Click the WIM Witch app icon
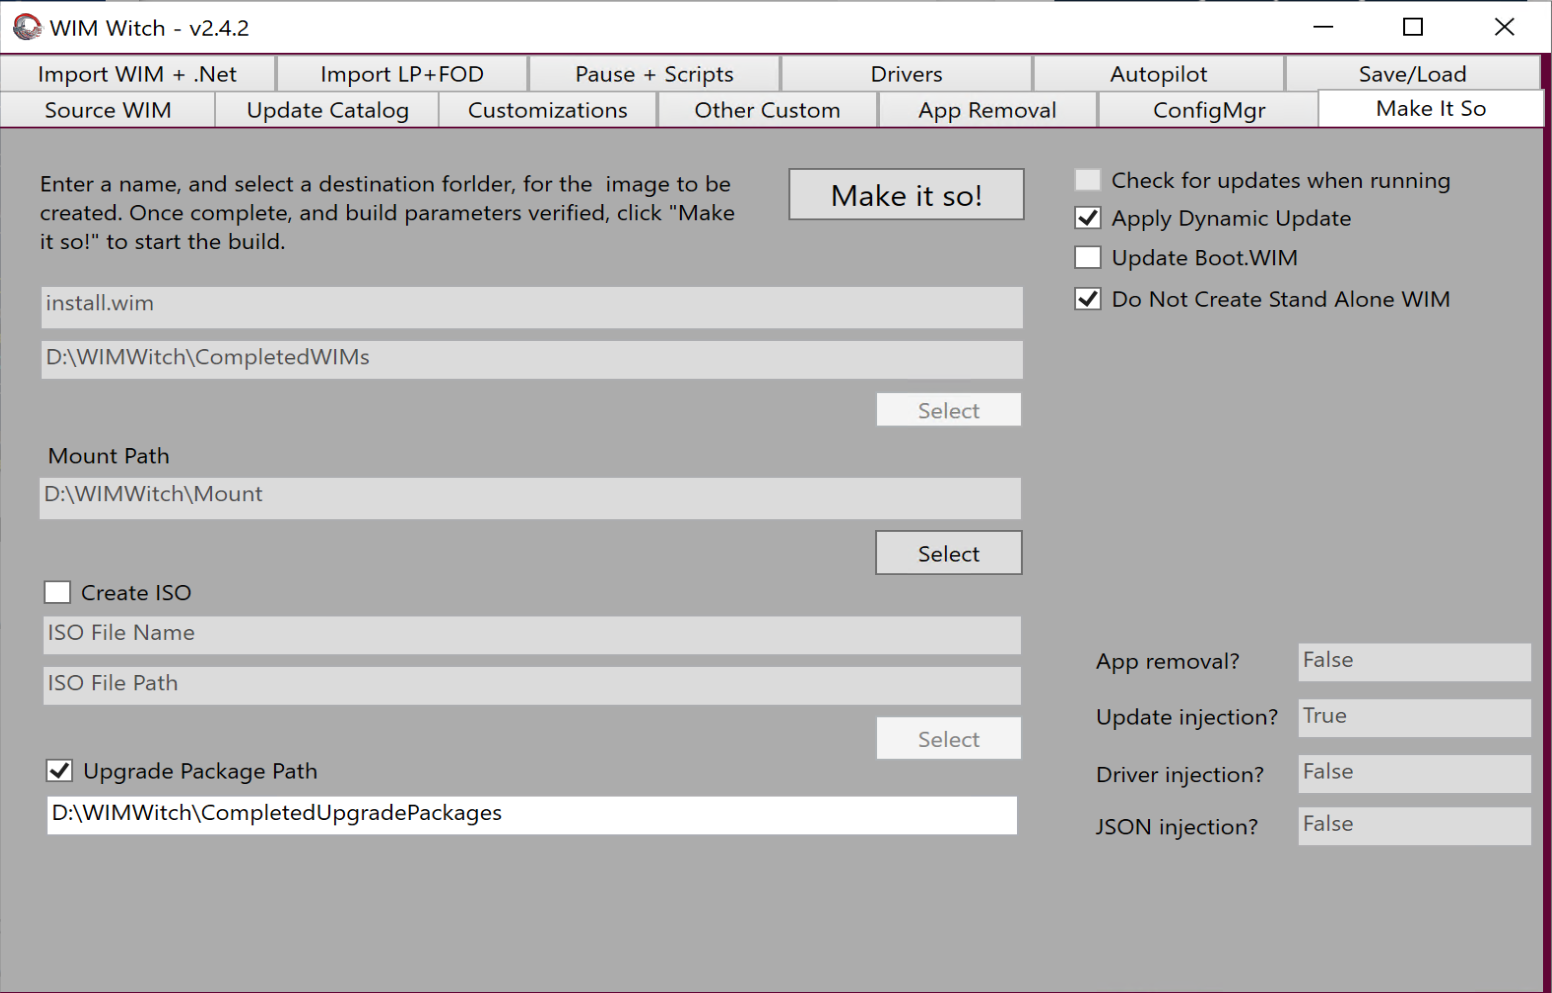 [x=27, y=28]
